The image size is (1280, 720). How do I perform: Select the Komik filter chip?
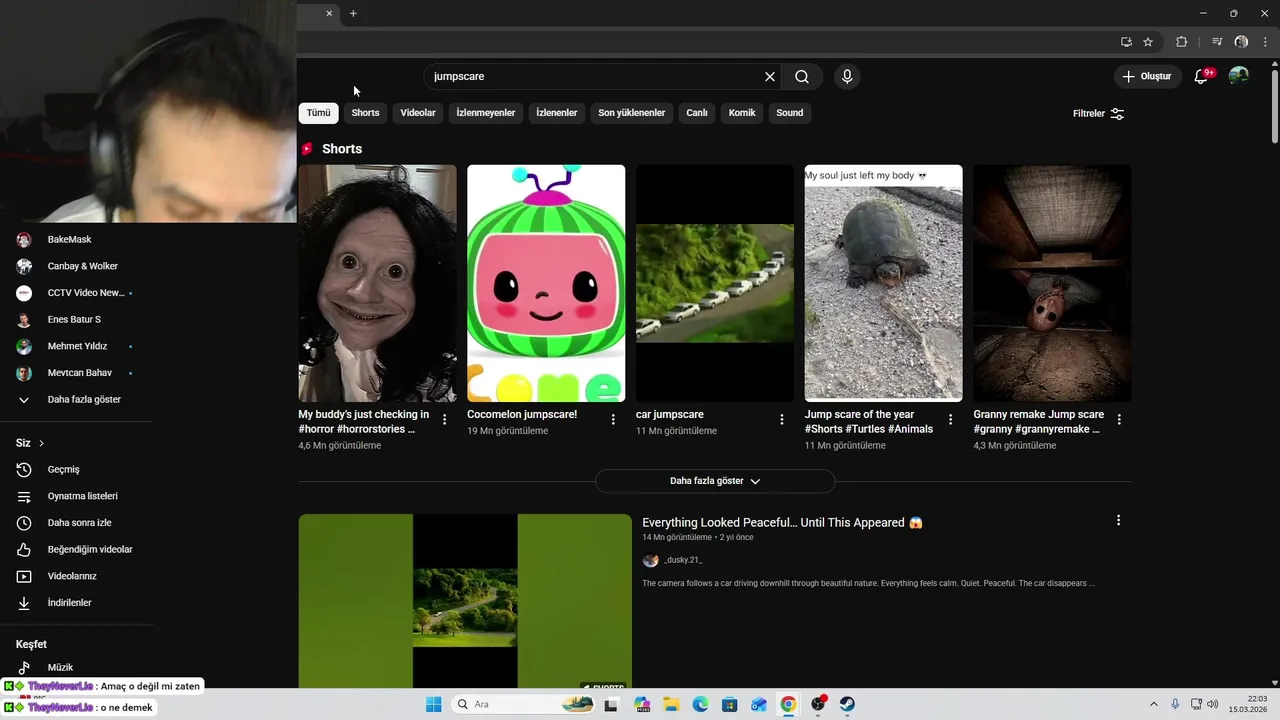click(x=742, y=113)
